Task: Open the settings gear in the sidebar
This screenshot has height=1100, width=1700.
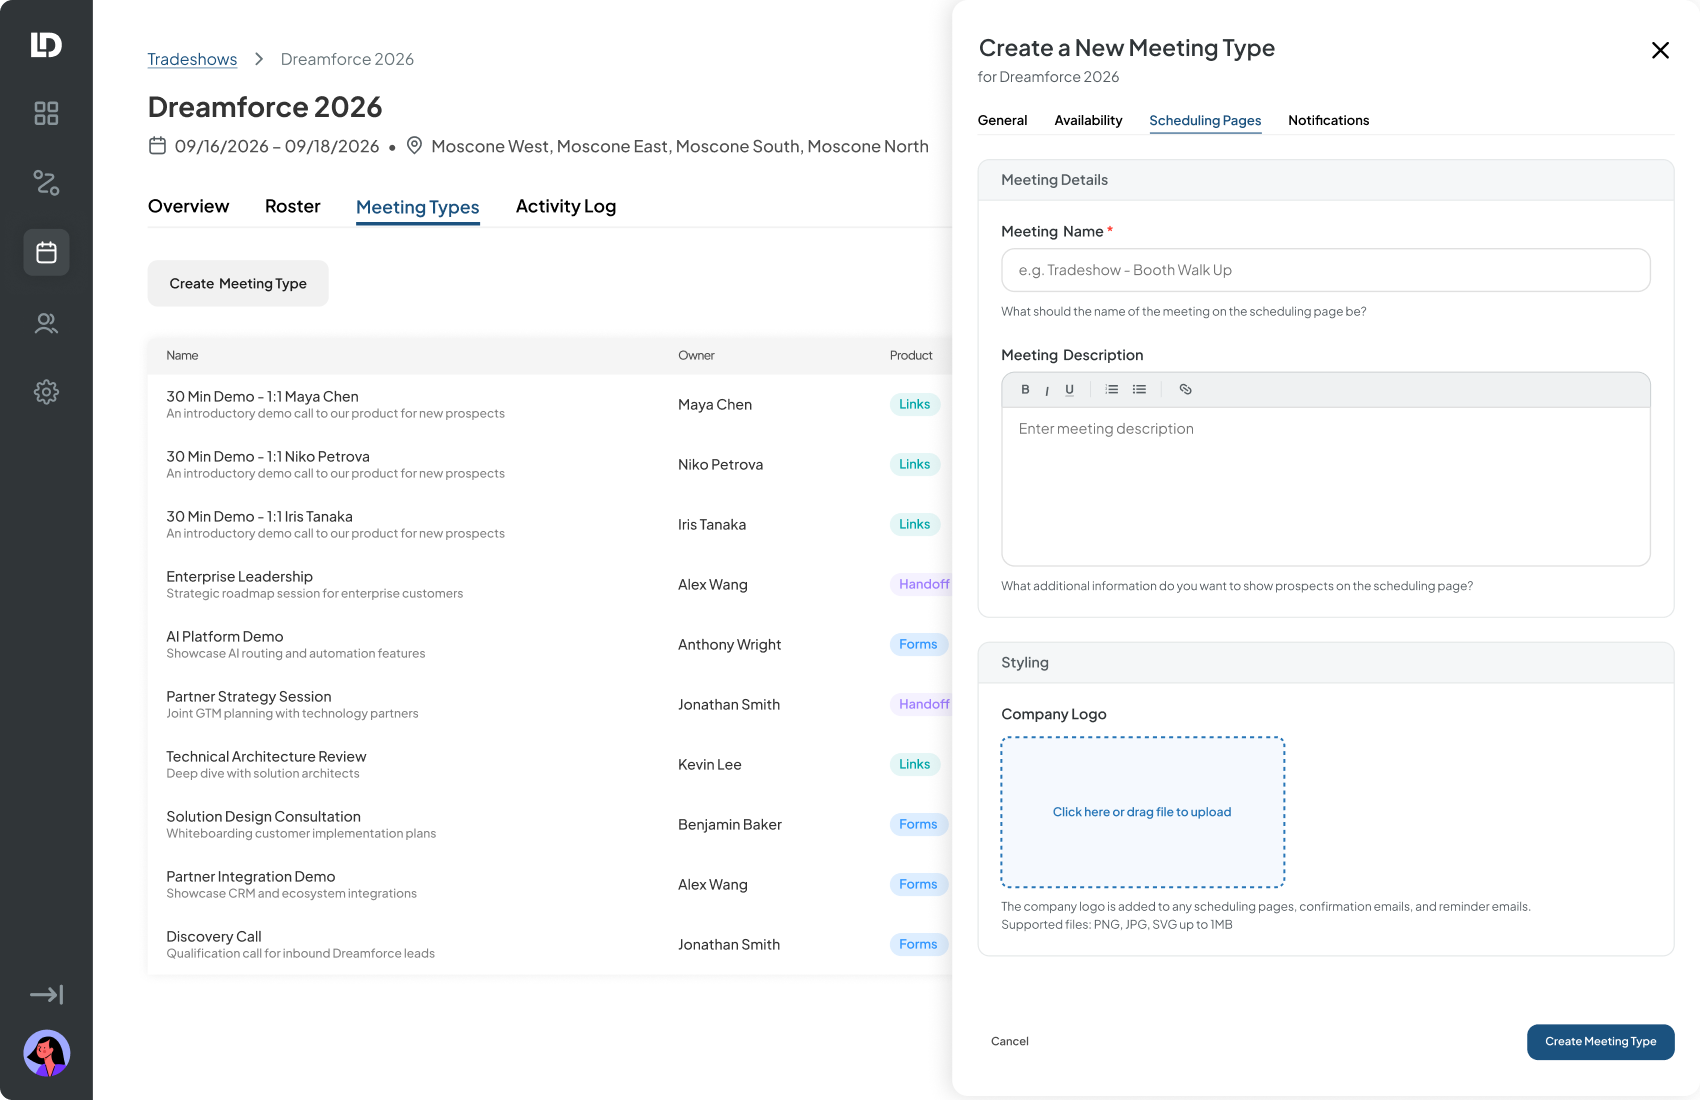Action: pos(46,392)
